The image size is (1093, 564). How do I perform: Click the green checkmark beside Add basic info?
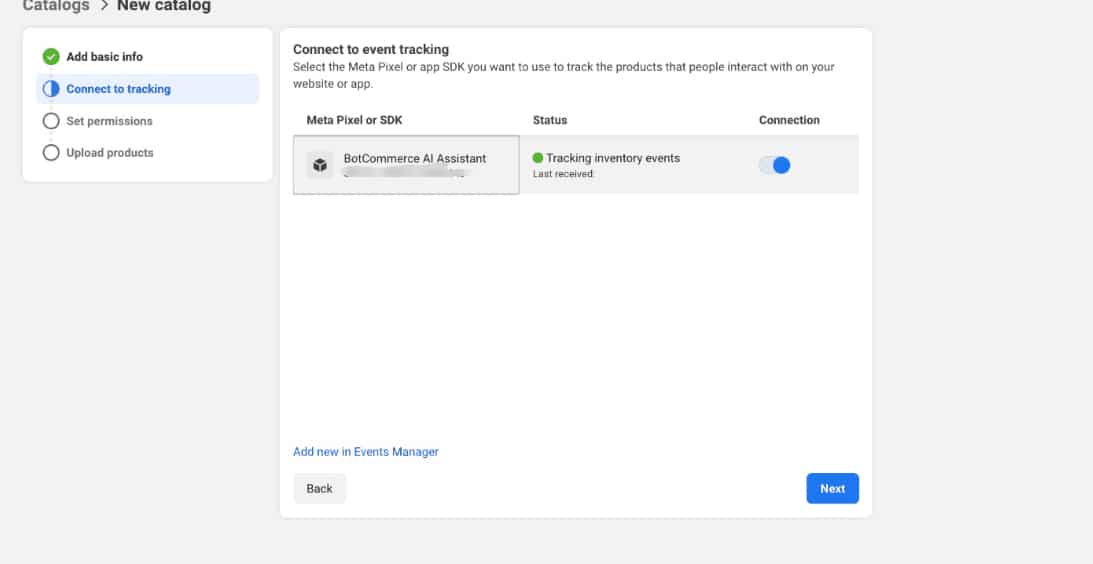(51, 57)
